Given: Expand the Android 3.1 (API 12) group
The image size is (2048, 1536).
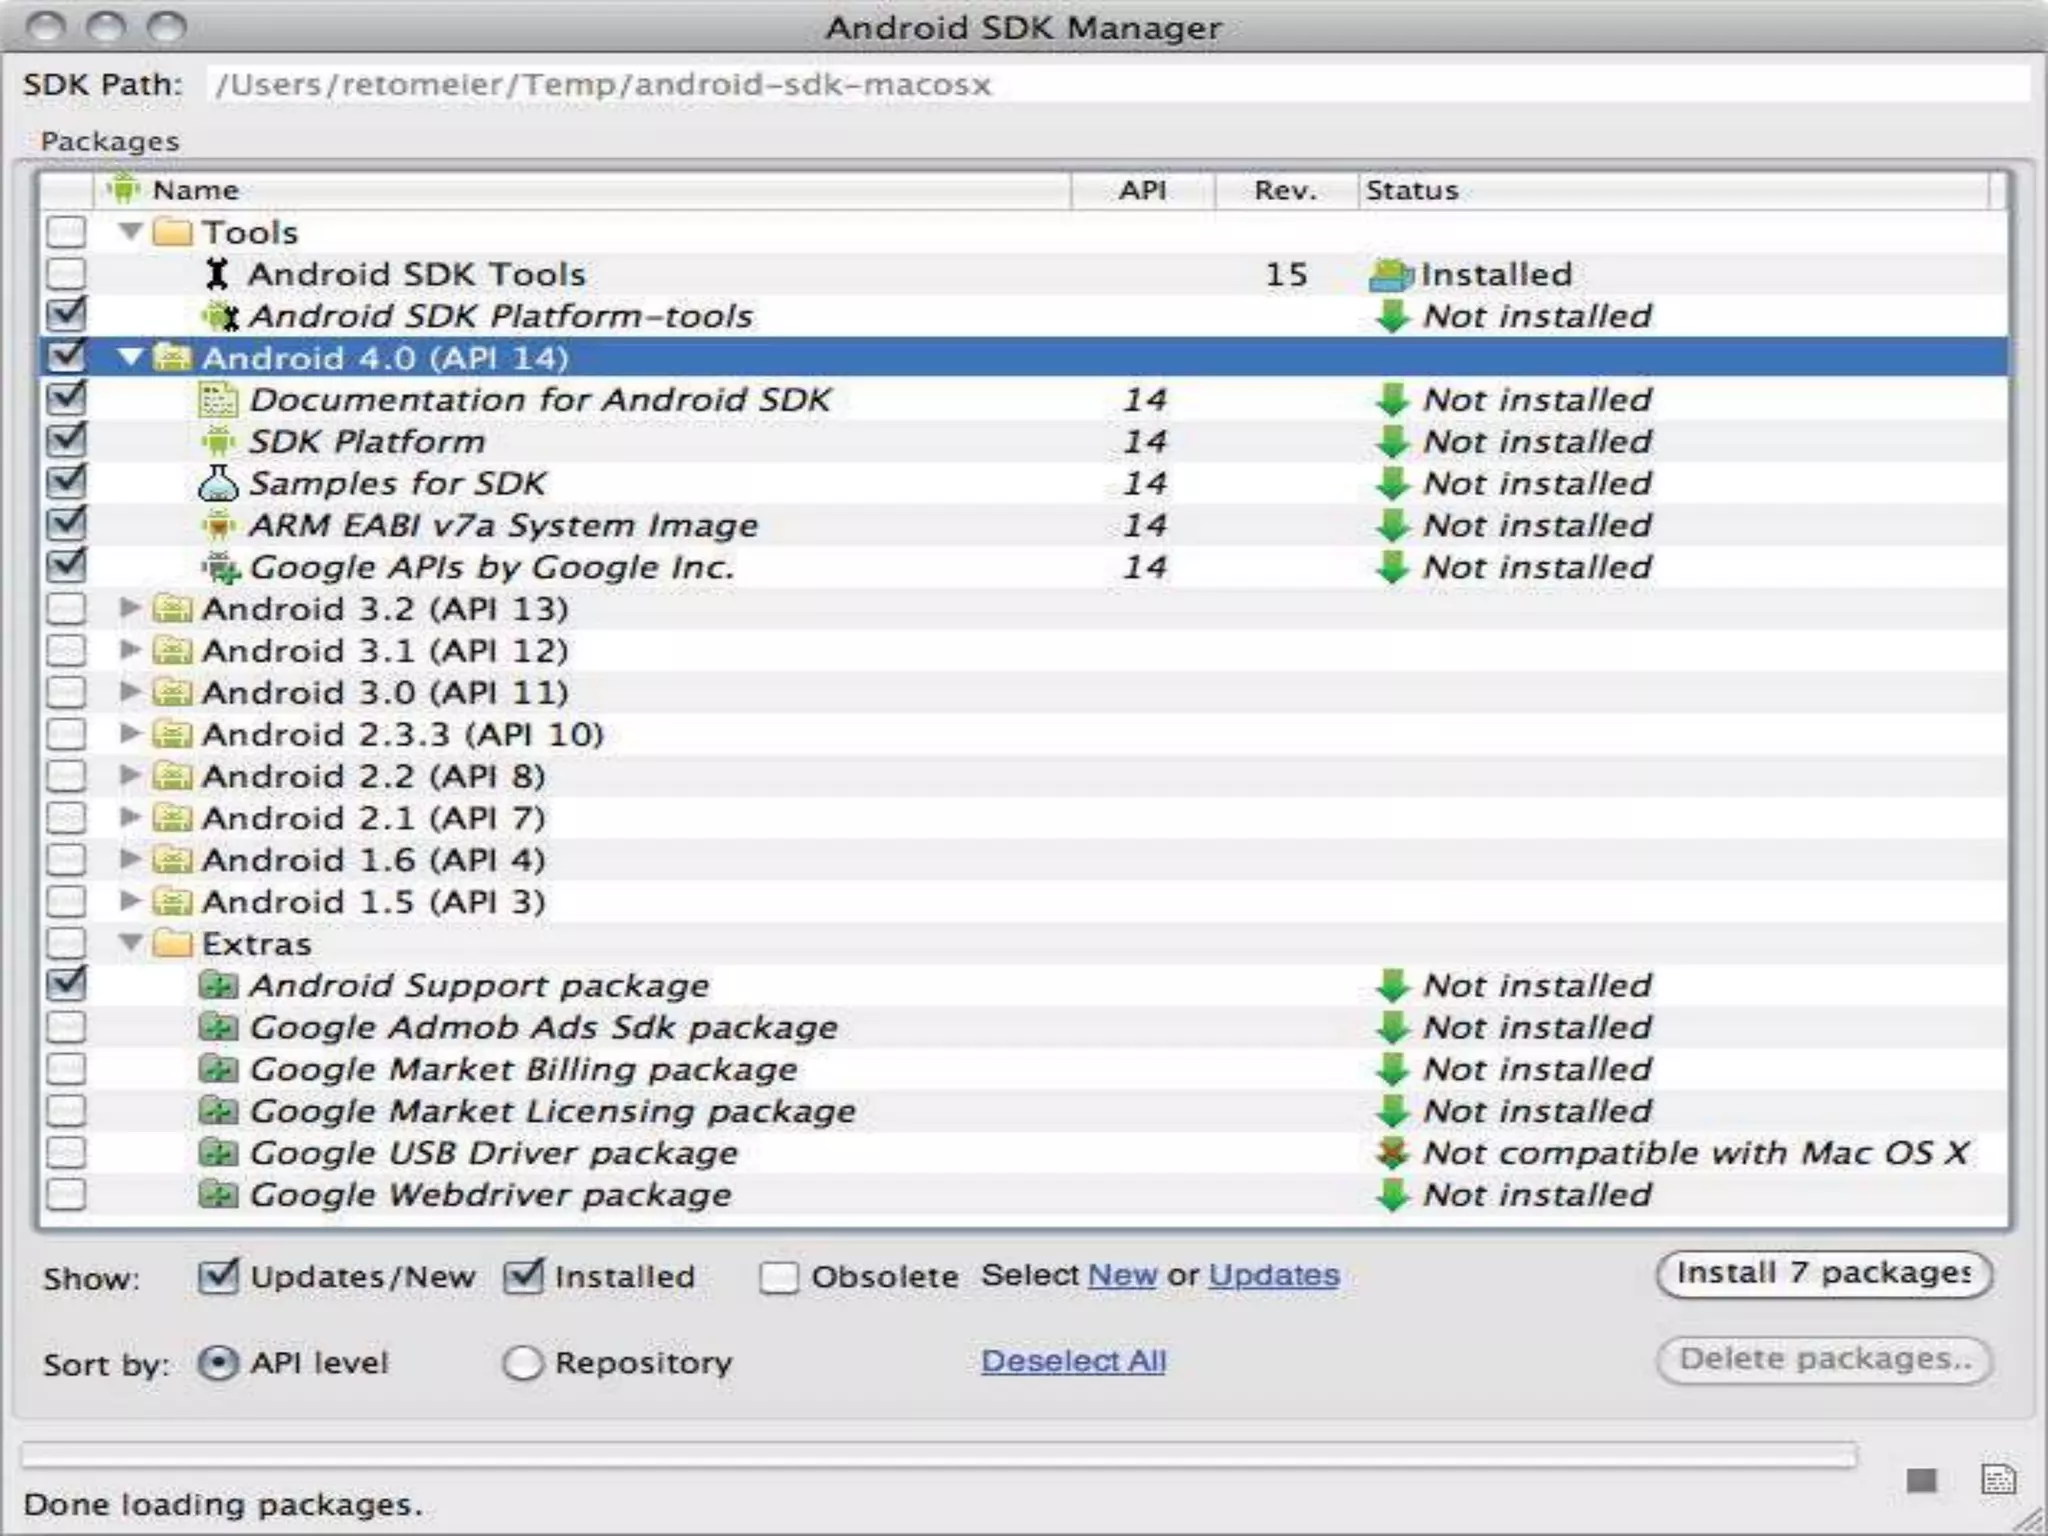Looking at the screenshot, I should (x=129, y=649).
